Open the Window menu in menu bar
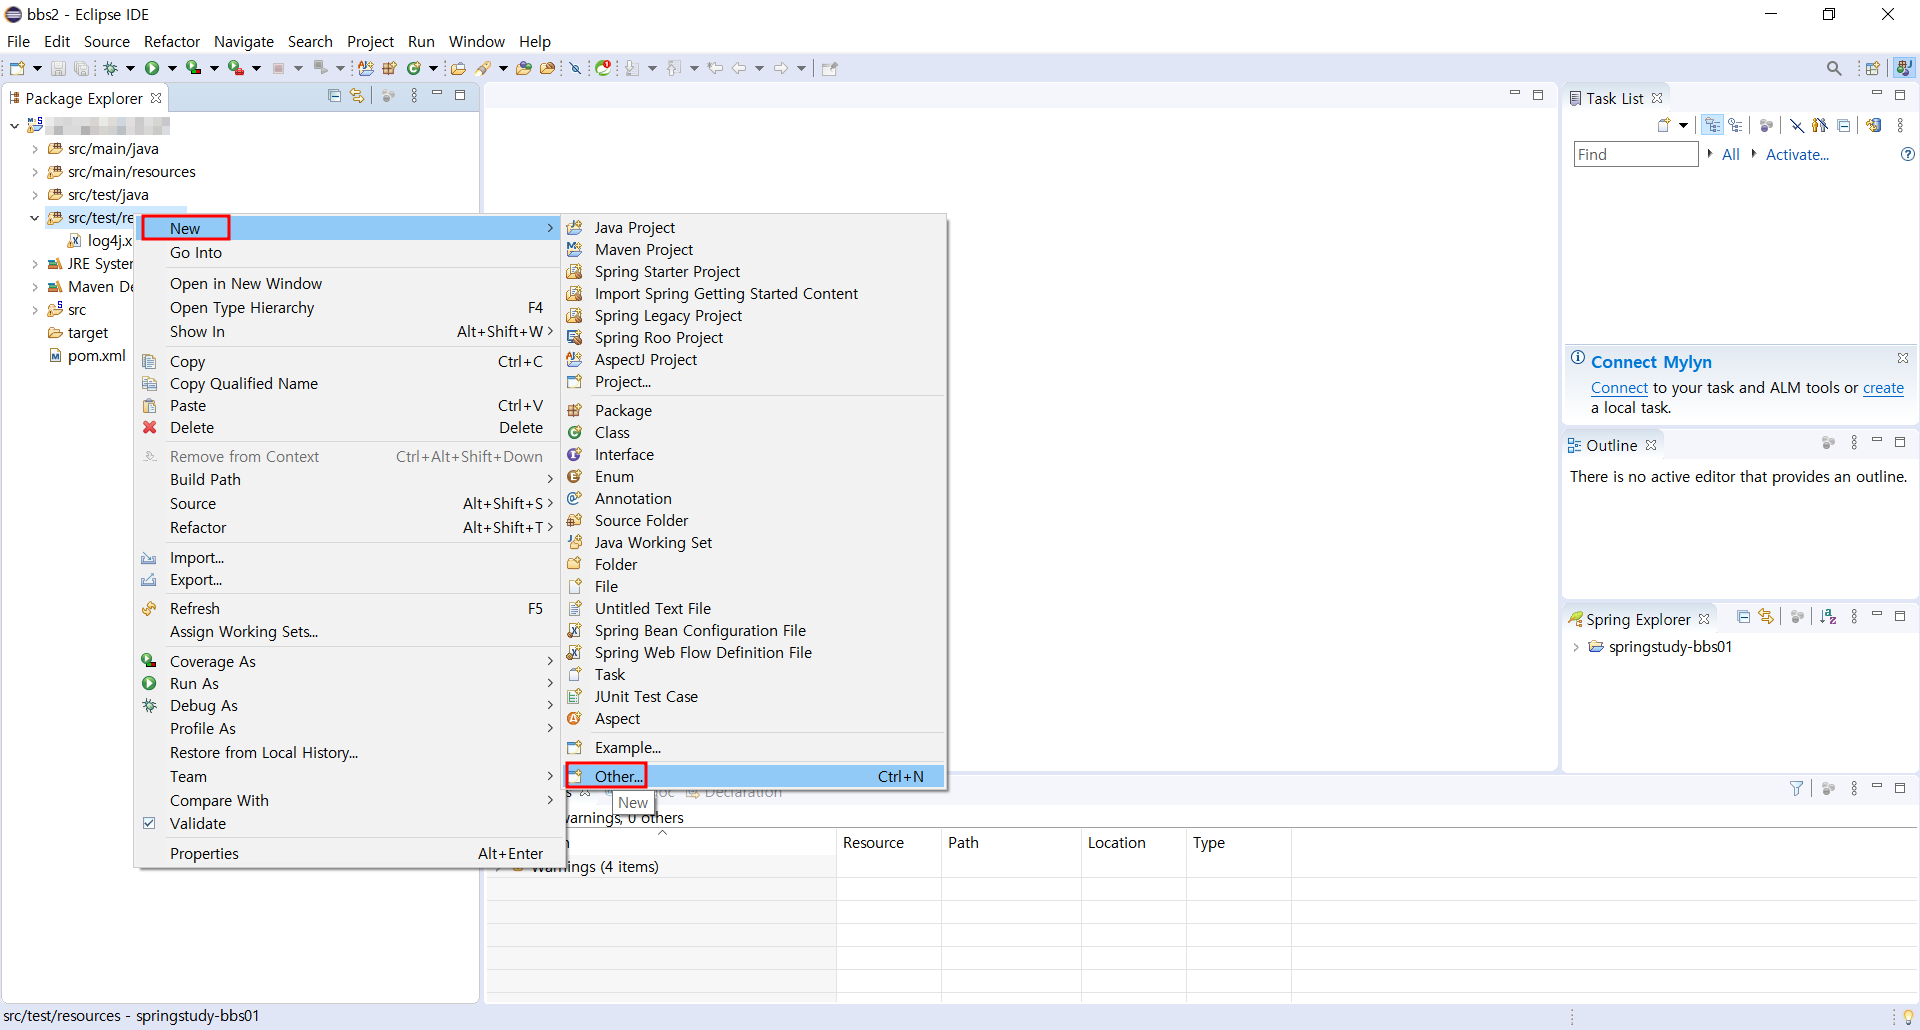This screenshot has height=1030, width=1920. pos(476,41)
